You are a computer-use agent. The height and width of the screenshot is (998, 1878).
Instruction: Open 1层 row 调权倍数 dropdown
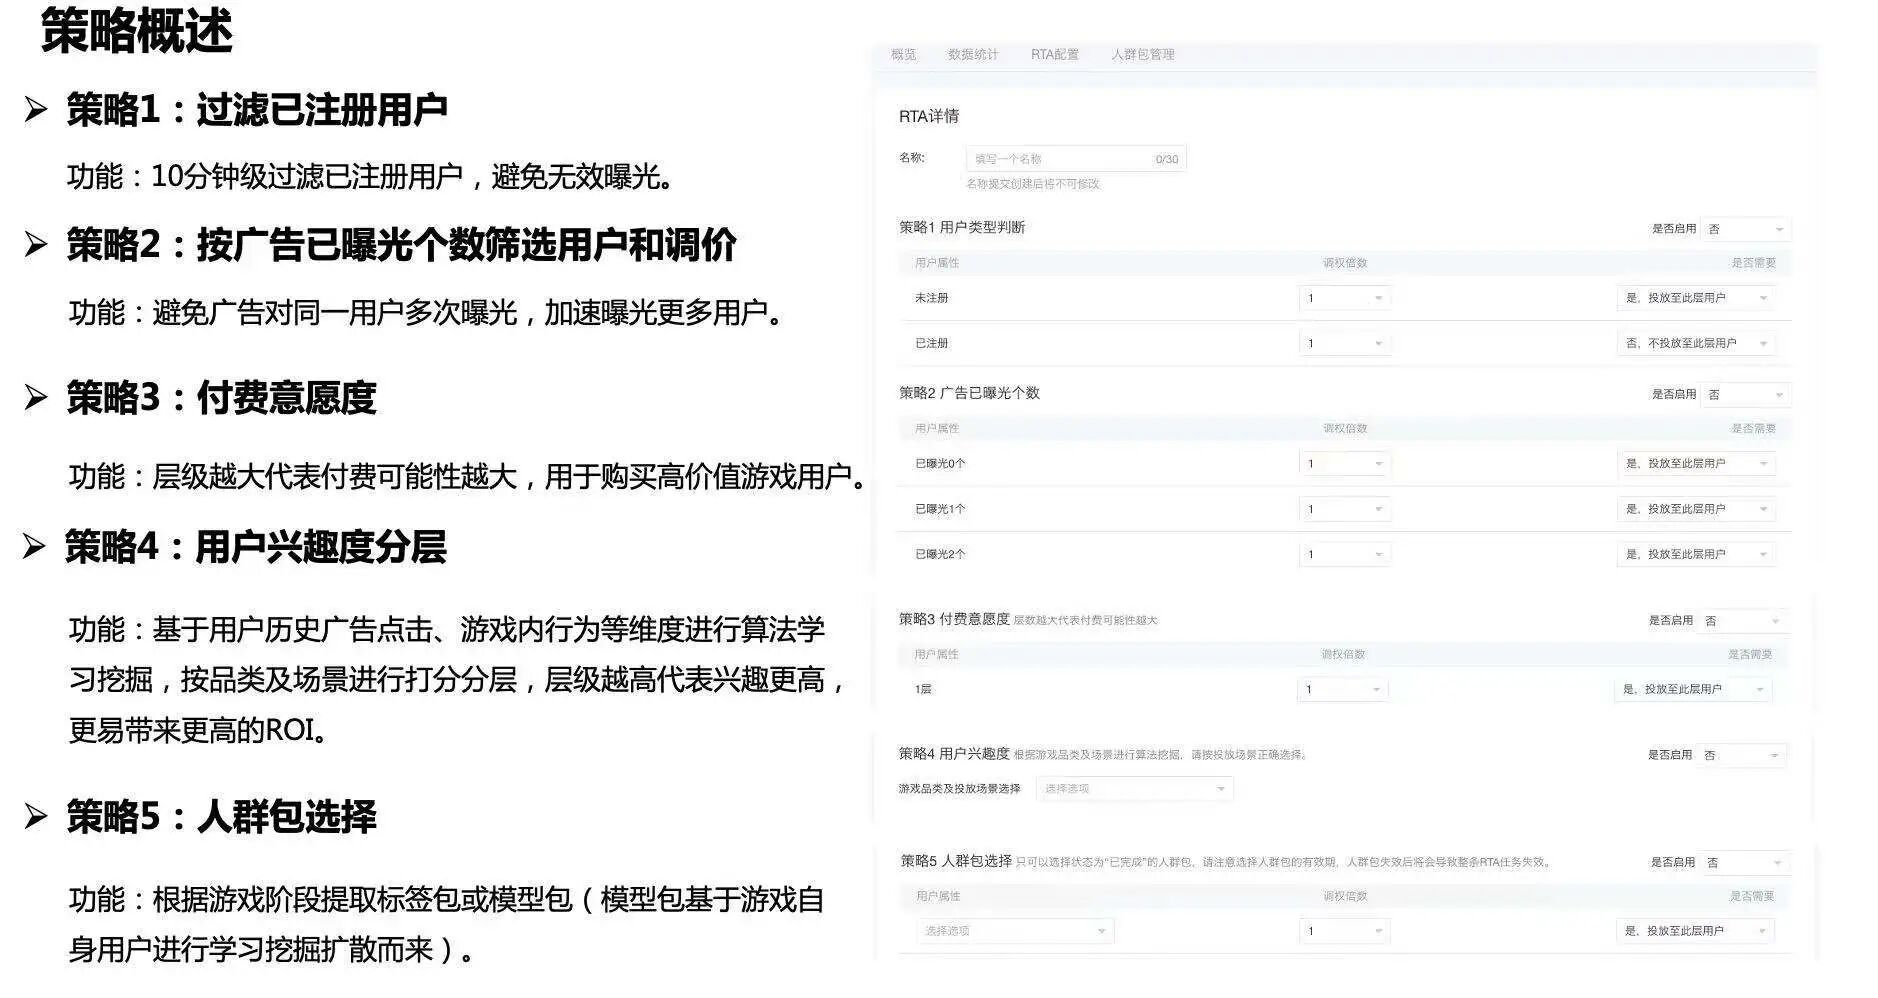click(1342, 689)
